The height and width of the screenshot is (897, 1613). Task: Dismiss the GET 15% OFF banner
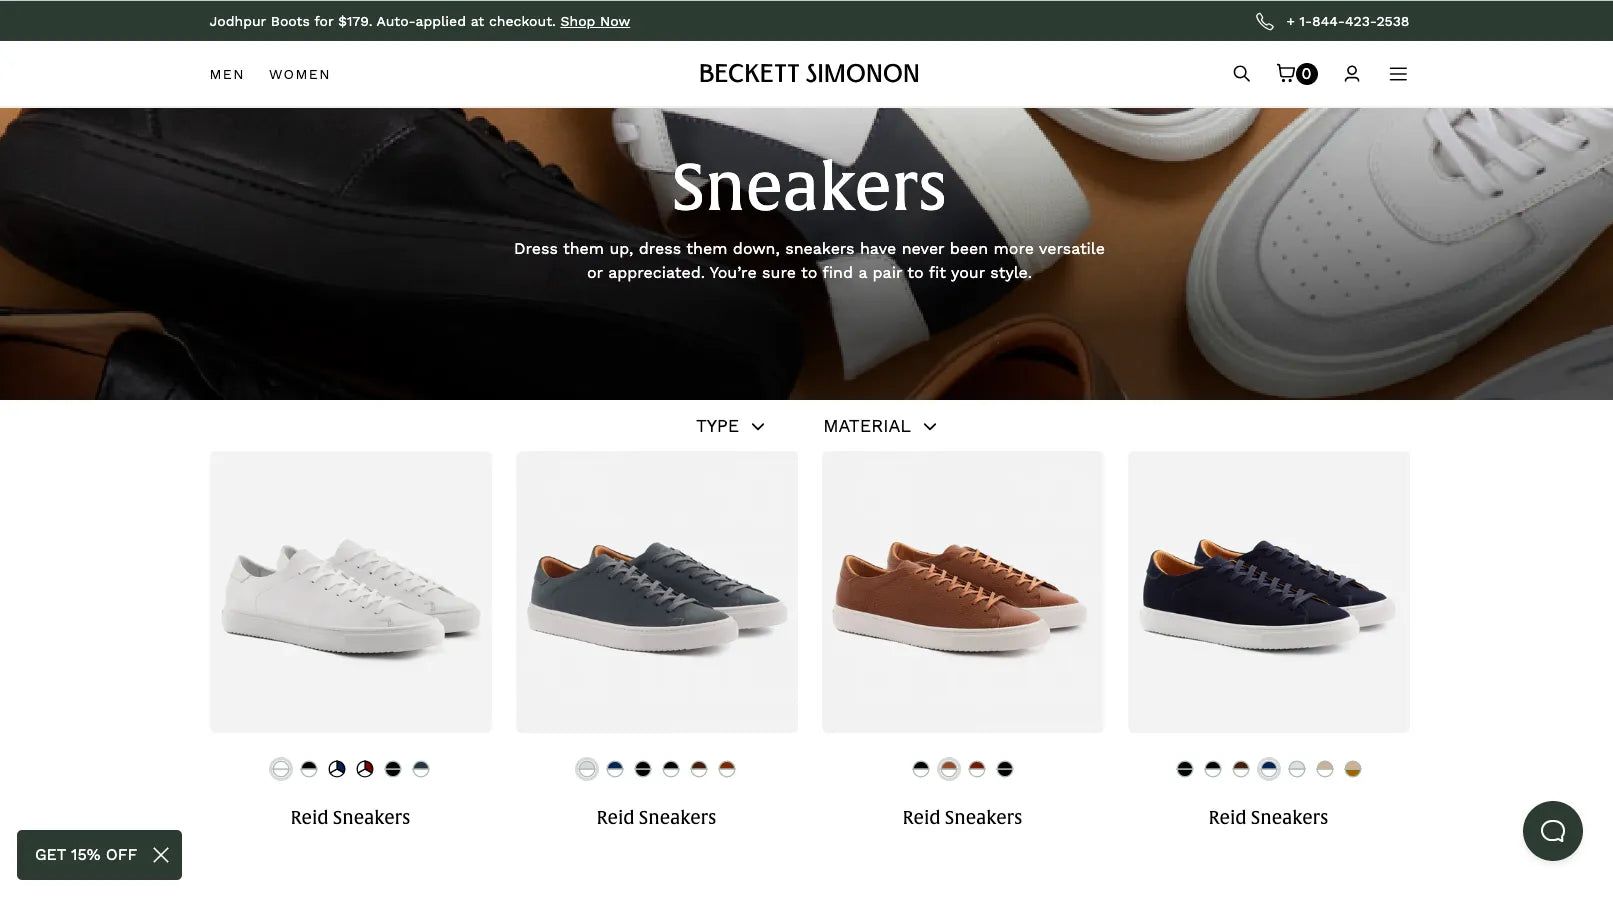[x=161, y=854]
